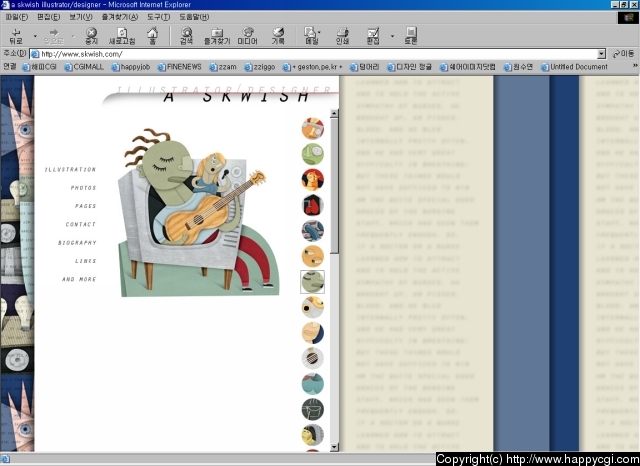Open the CONTACT section link
Image resolution: width=640 pixels, height=466 pixels.
click(x=81, y=224)
